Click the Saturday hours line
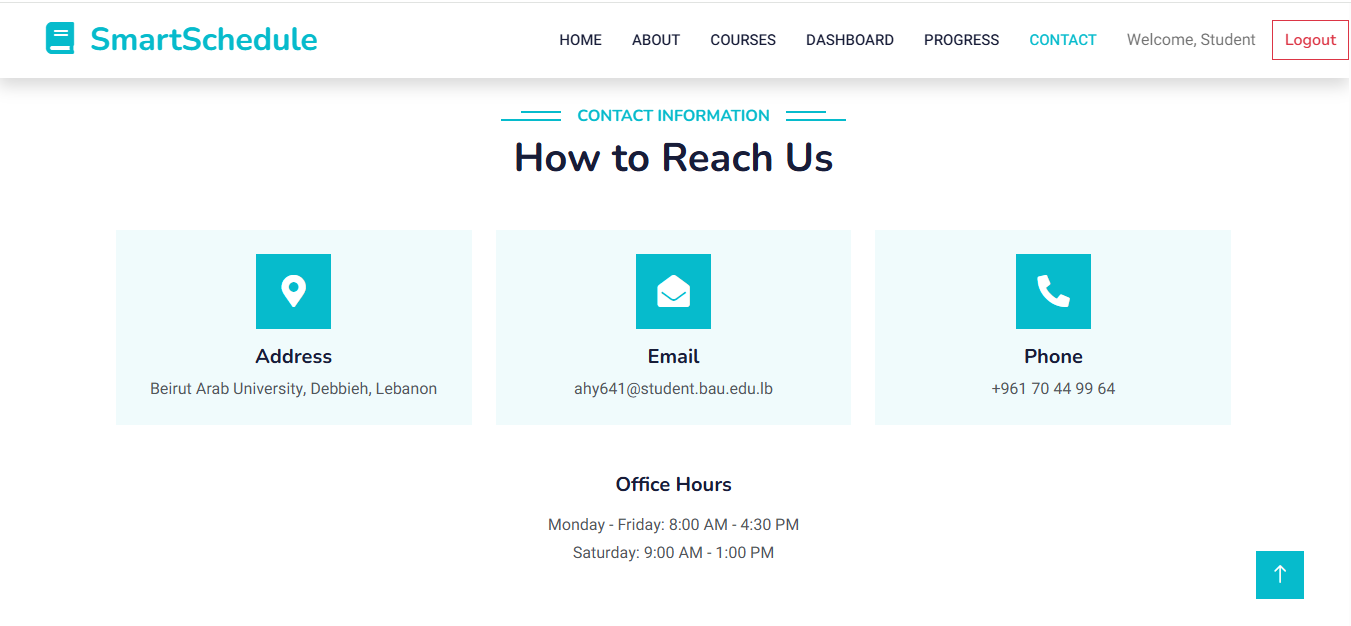The height and width of the screenshot is (626, 1351). pyautogui.click(x=673, y=553)
